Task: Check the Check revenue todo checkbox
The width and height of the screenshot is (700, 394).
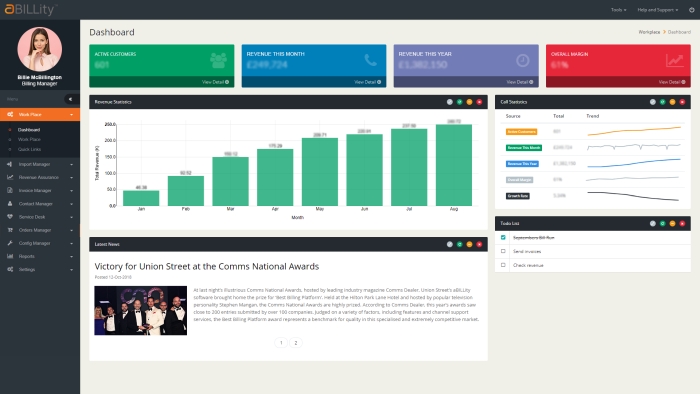Action: (503, 265)
